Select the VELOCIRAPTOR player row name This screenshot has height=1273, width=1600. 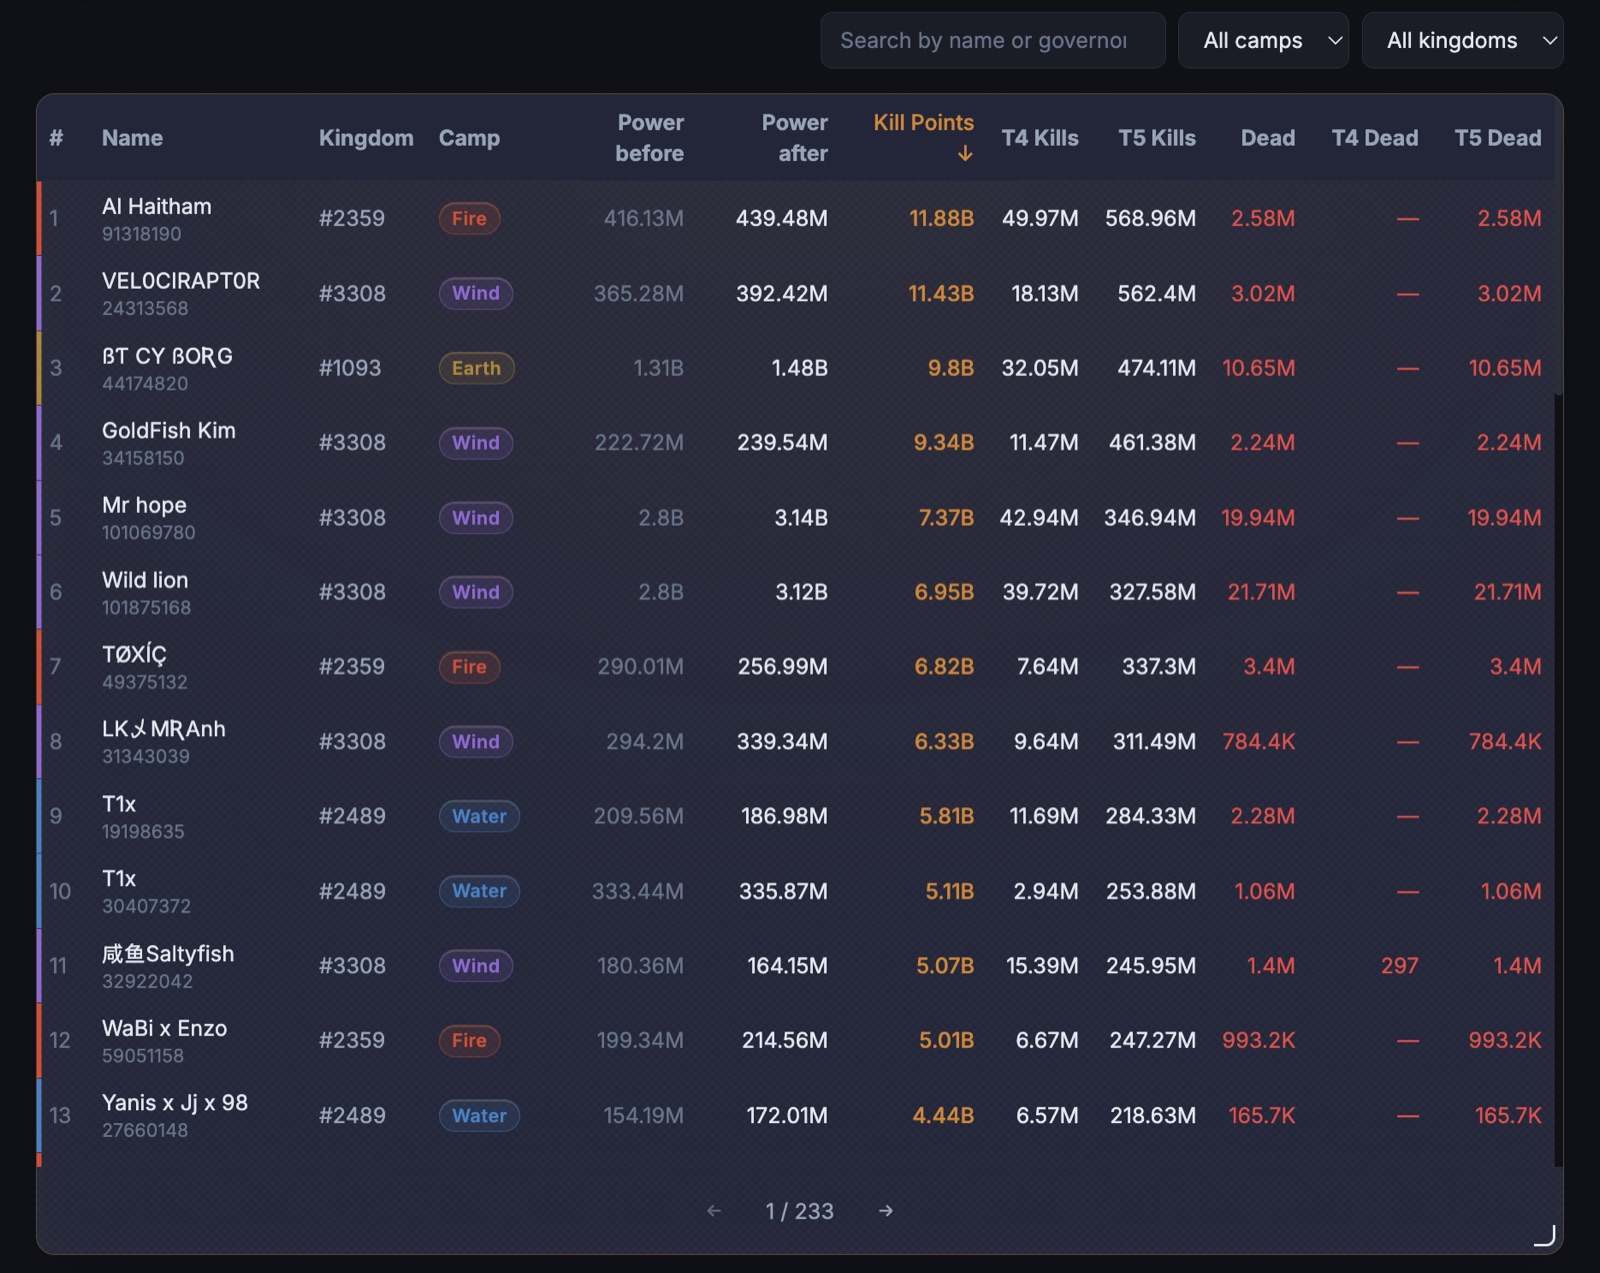(181, 281)
